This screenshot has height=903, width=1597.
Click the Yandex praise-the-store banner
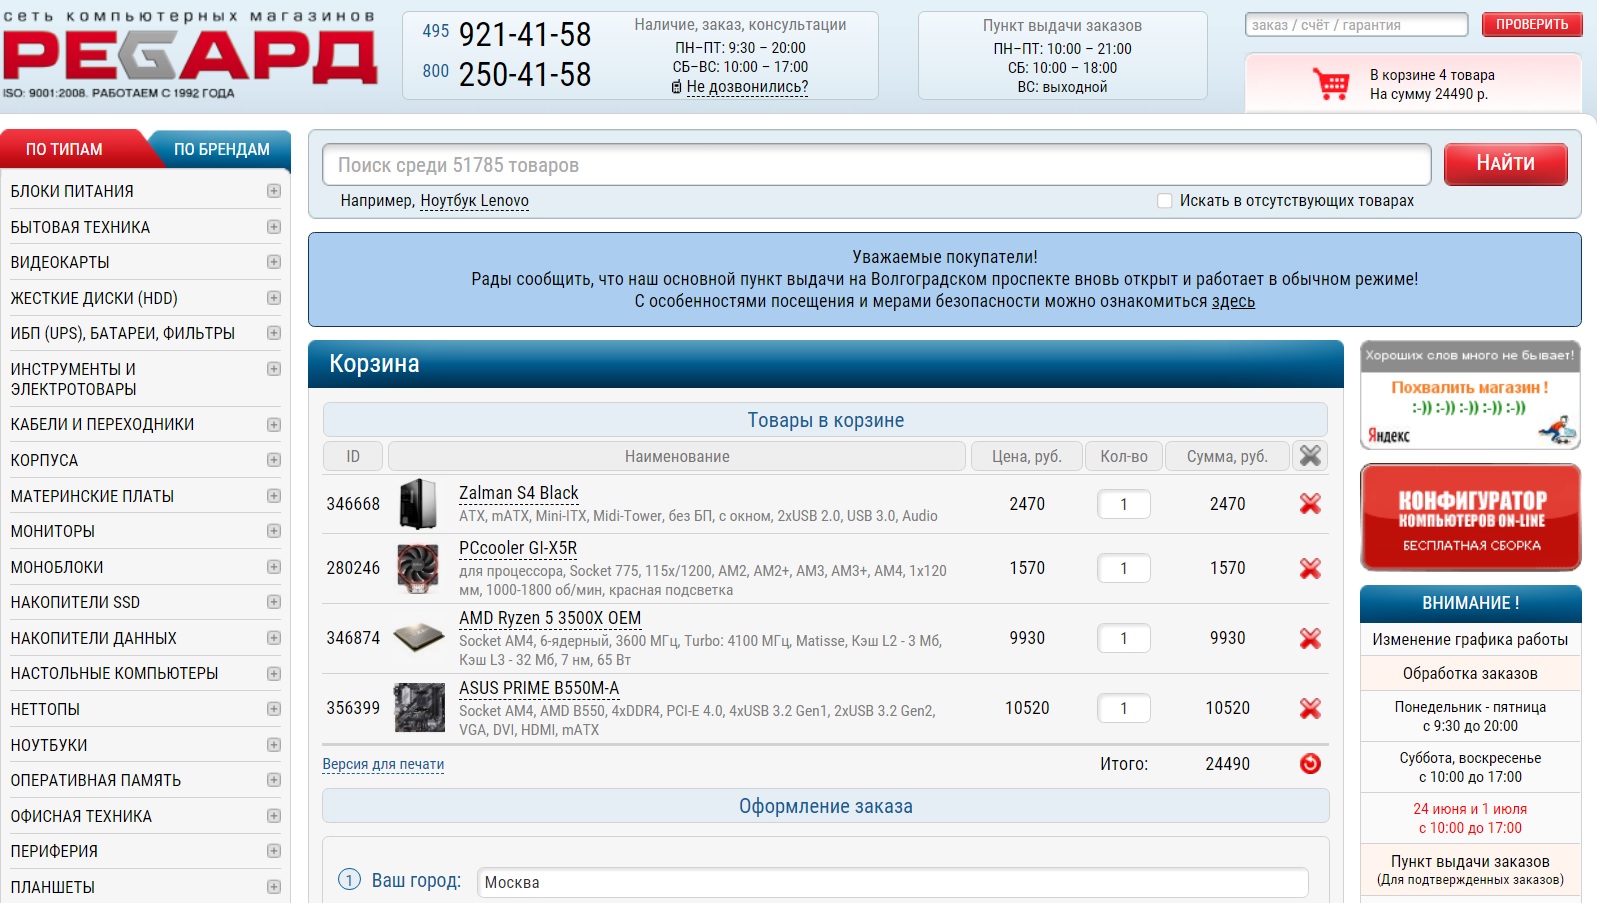point(1470,396)
